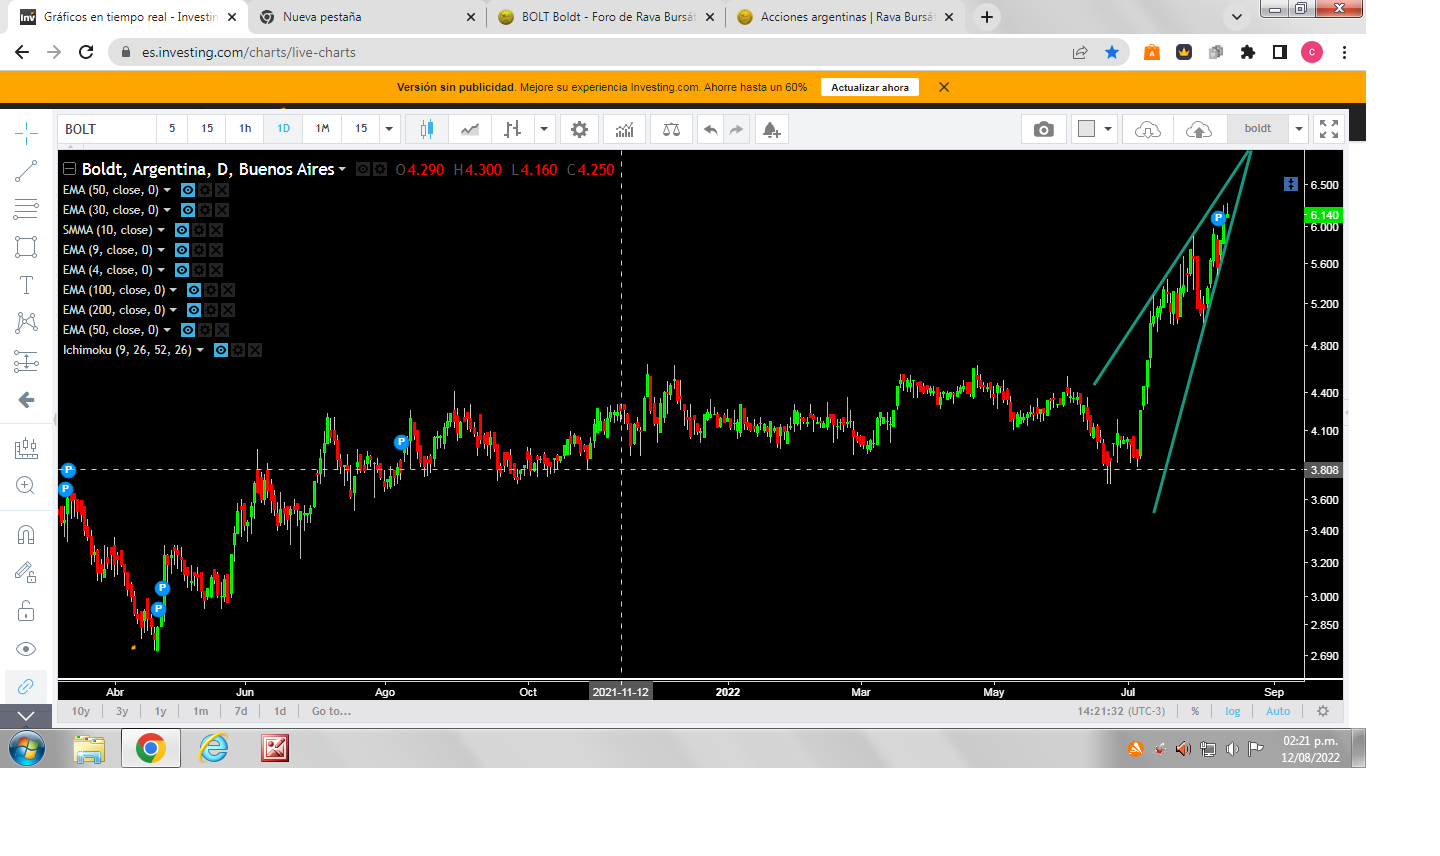Viewport: 1440px width, 856px height.
Task: Expand the time interval dropdown arrow
Action: coord(389,129)
